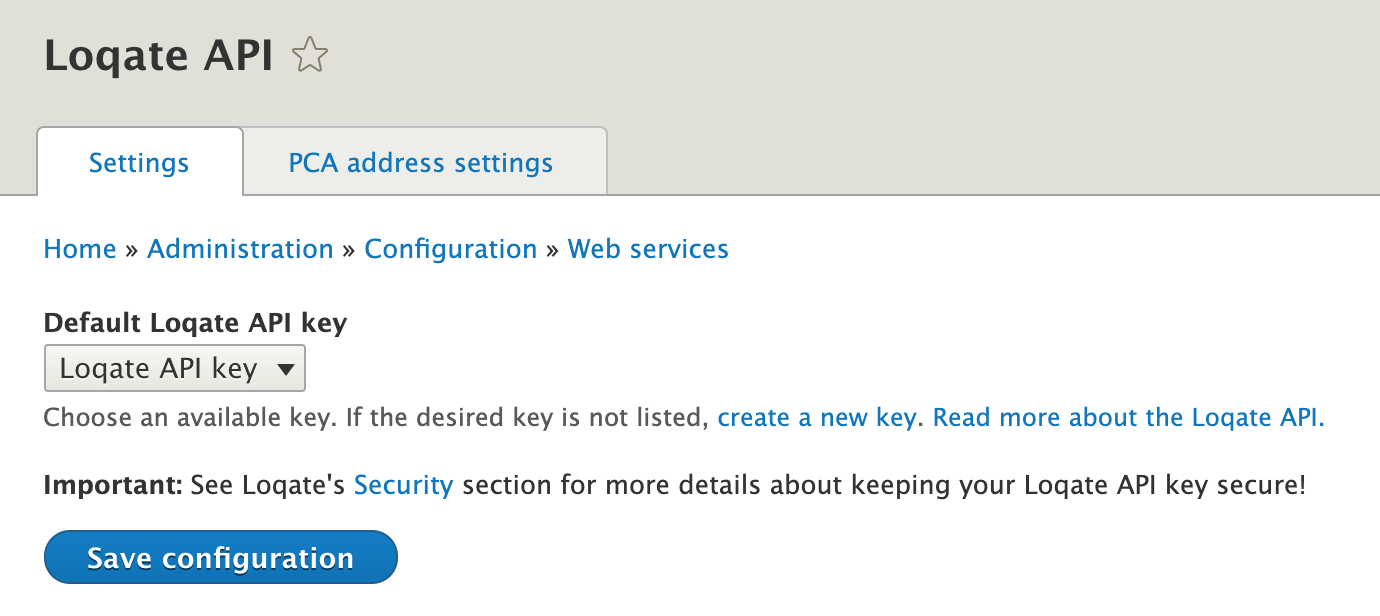The width and height of the screenshot is (1380, 616).
Task: Save the Loqate API settings
Action: tap(220, 557)
